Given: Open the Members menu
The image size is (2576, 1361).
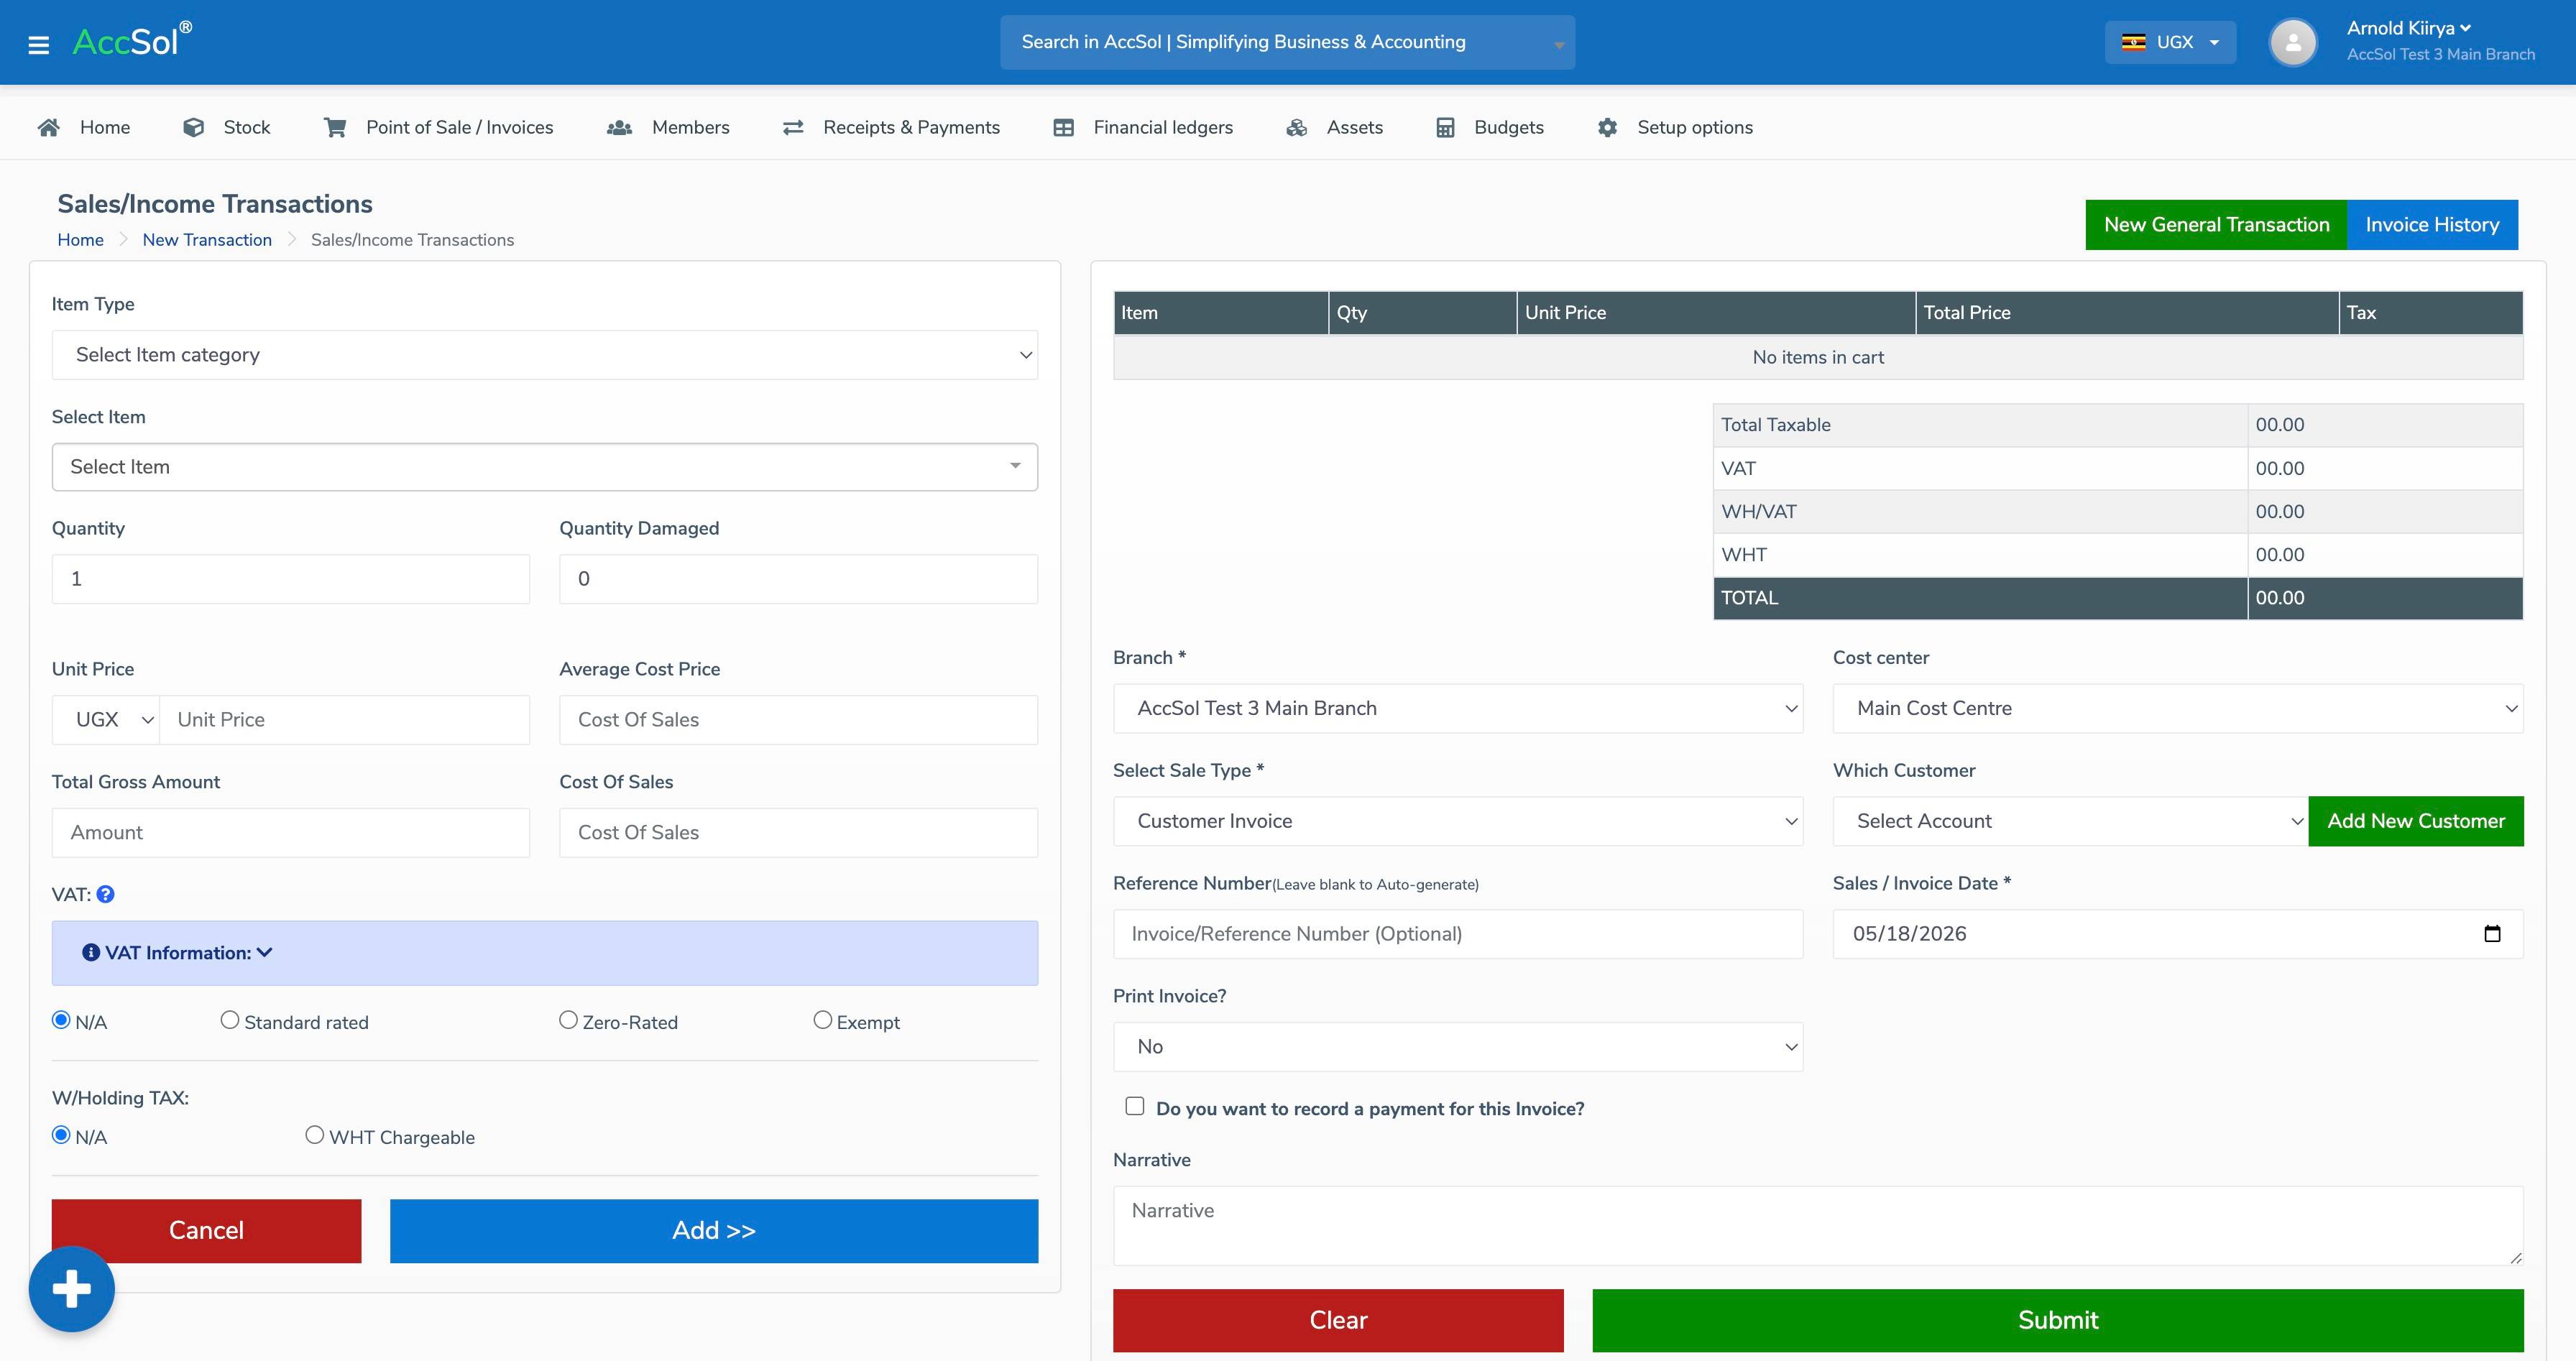Looking at the screenshot, I should [668, 127].
